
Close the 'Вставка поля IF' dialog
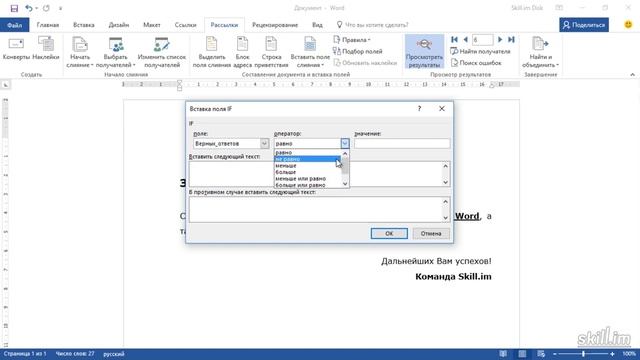point(442,109)
